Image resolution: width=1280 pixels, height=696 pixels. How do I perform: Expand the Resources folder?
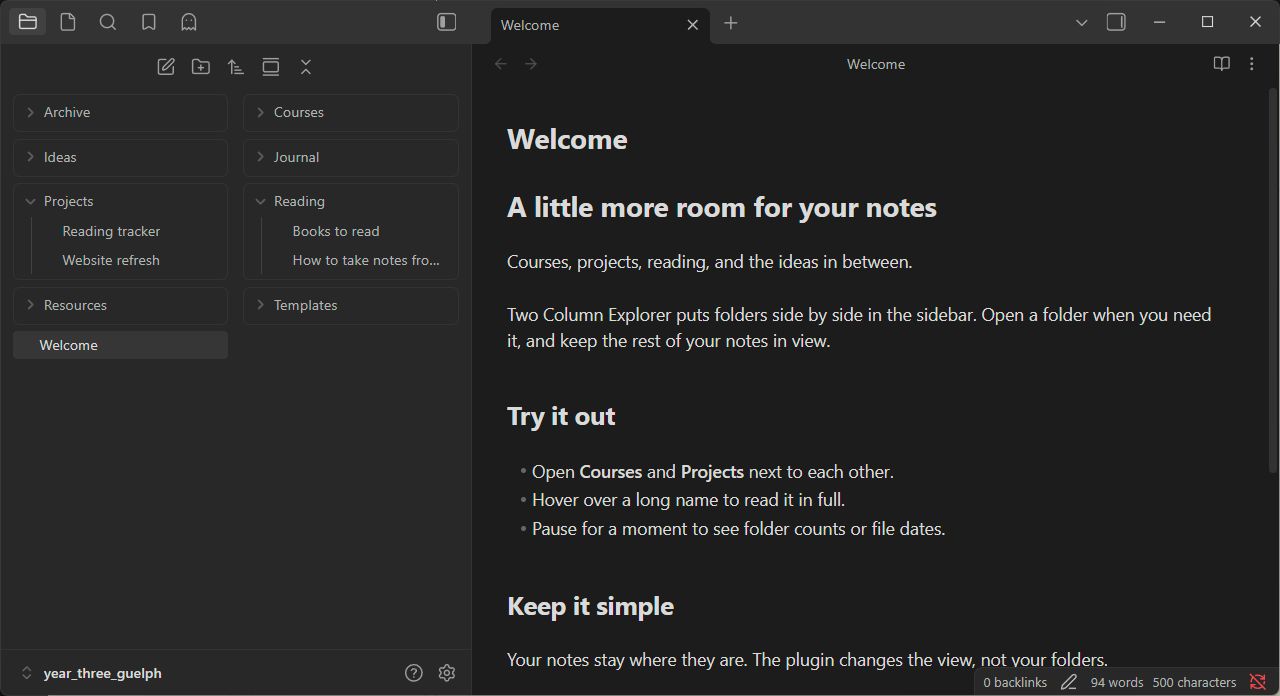[x=121, y=306]
